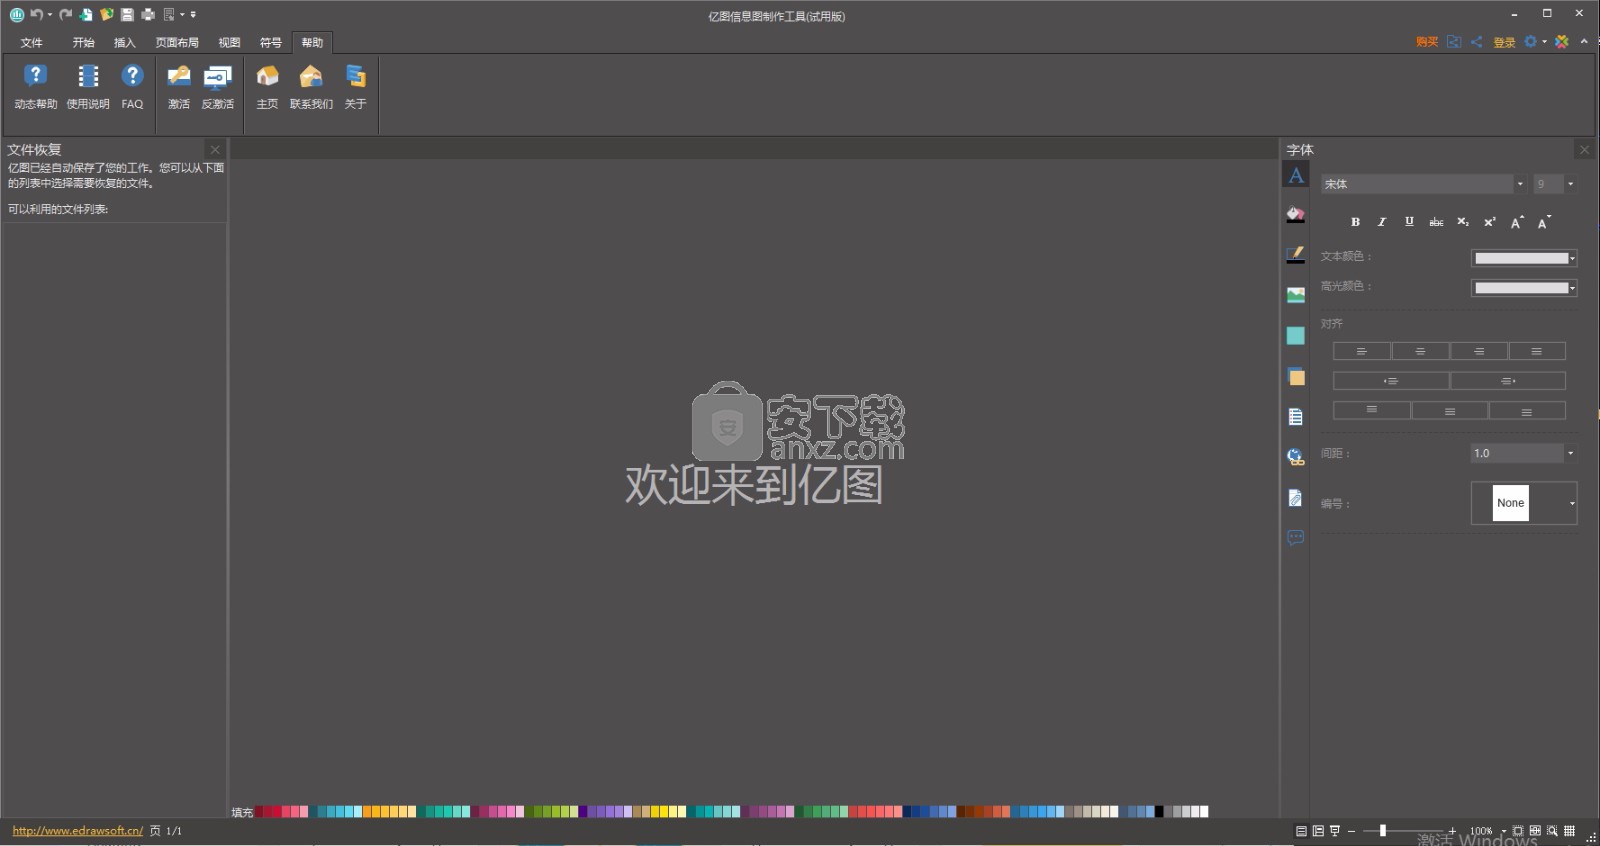Open the layers panel with yellow squares
Image resolution: width=1600 pixels, height=846 pixels.
pyautogui.click(x=1296, y=377)
